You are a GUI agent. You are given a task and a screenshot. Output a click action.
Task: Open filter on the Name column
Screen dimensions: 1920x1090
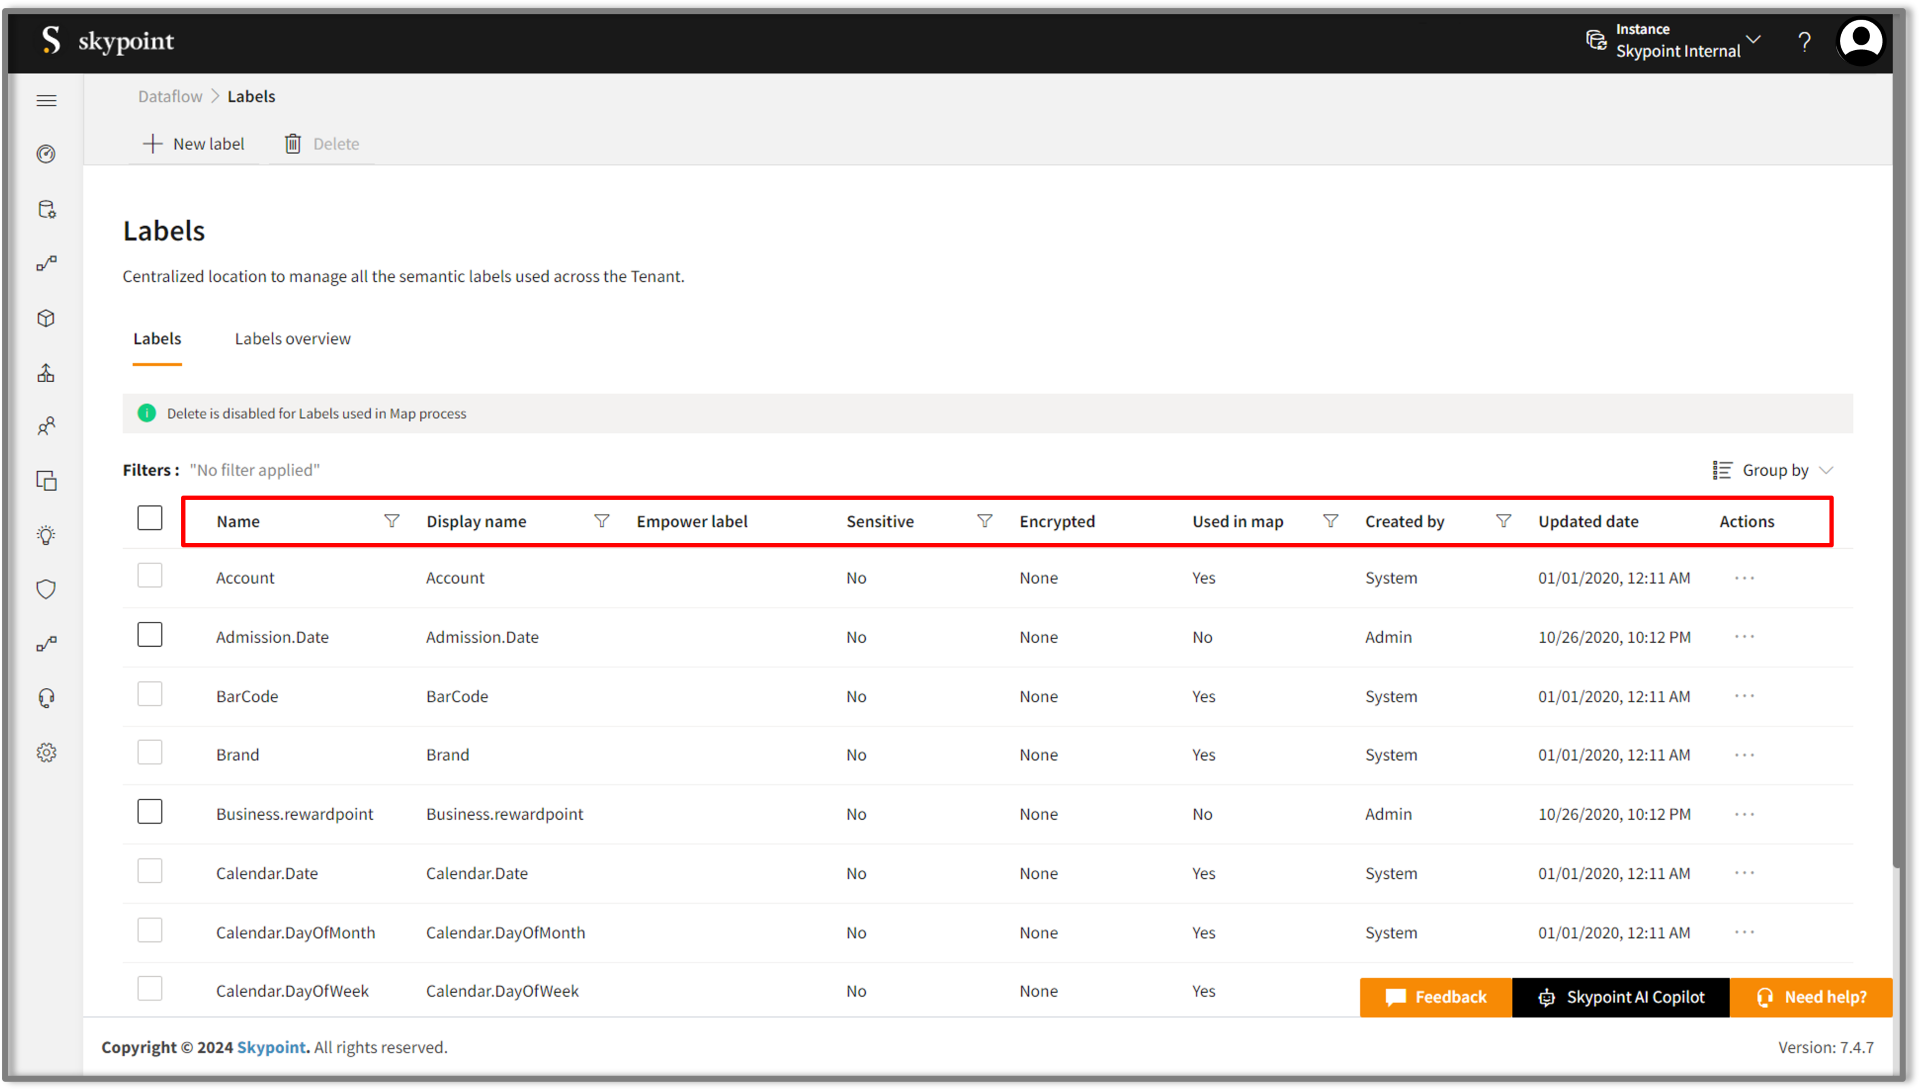coord(392,521)
